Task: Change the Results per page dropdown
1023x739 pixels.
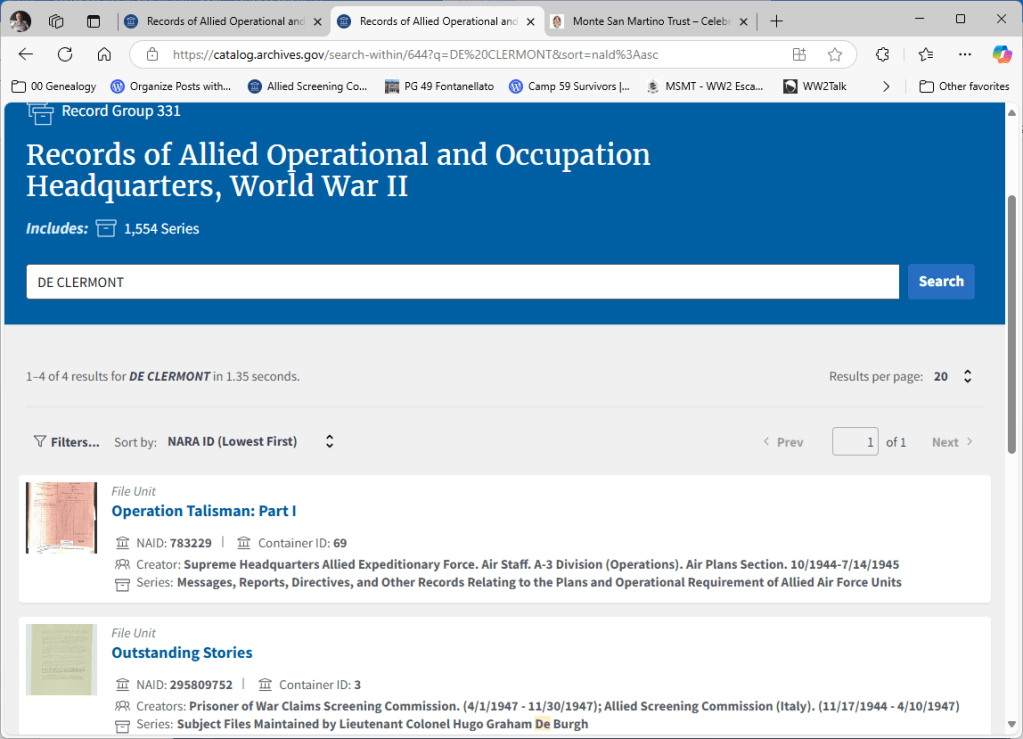Action: (953, 377)
